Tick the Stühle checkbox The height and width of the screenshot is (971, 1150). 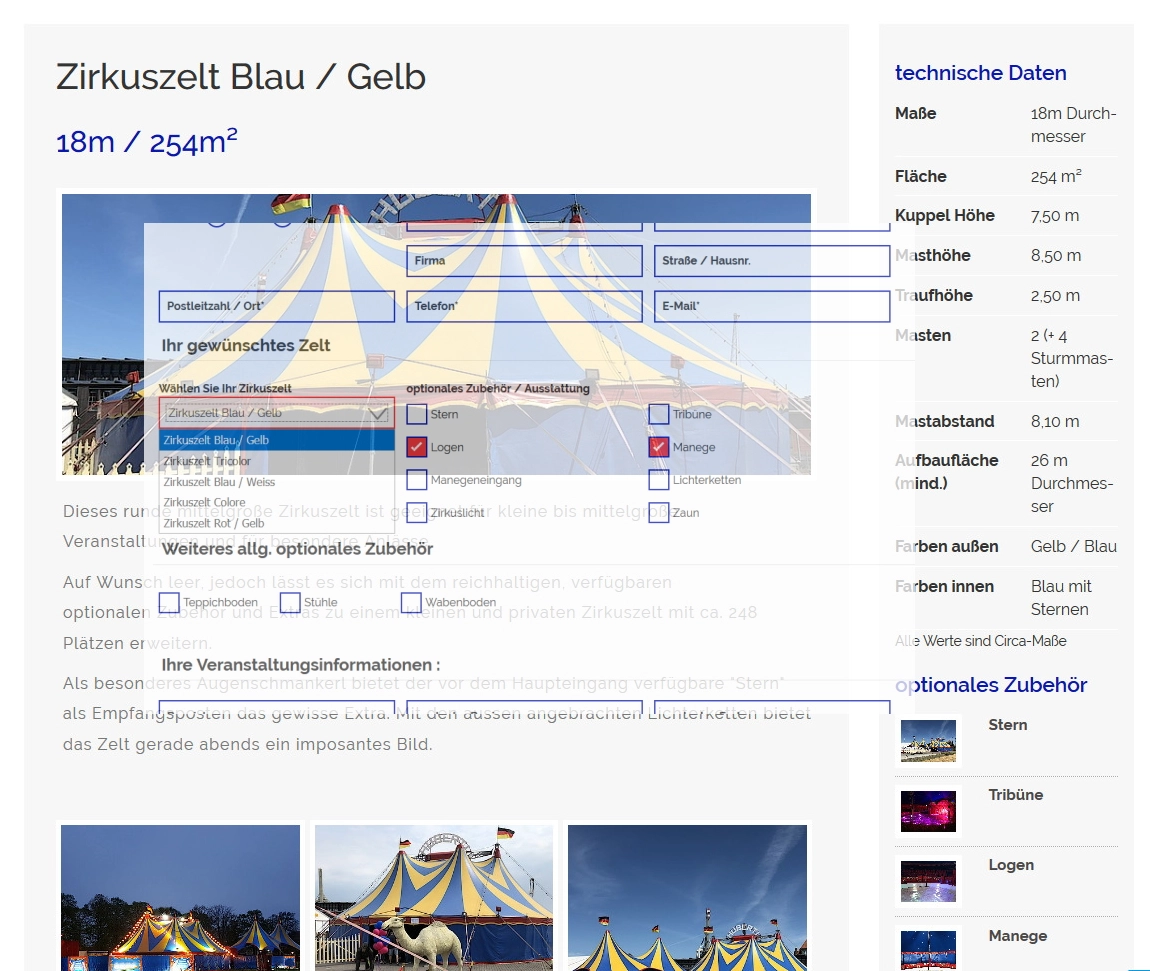(290, 602)
